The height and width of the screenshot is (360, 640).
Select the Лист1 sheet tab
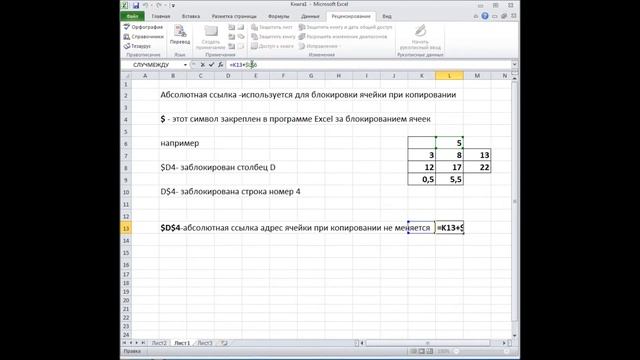point(182,343)
